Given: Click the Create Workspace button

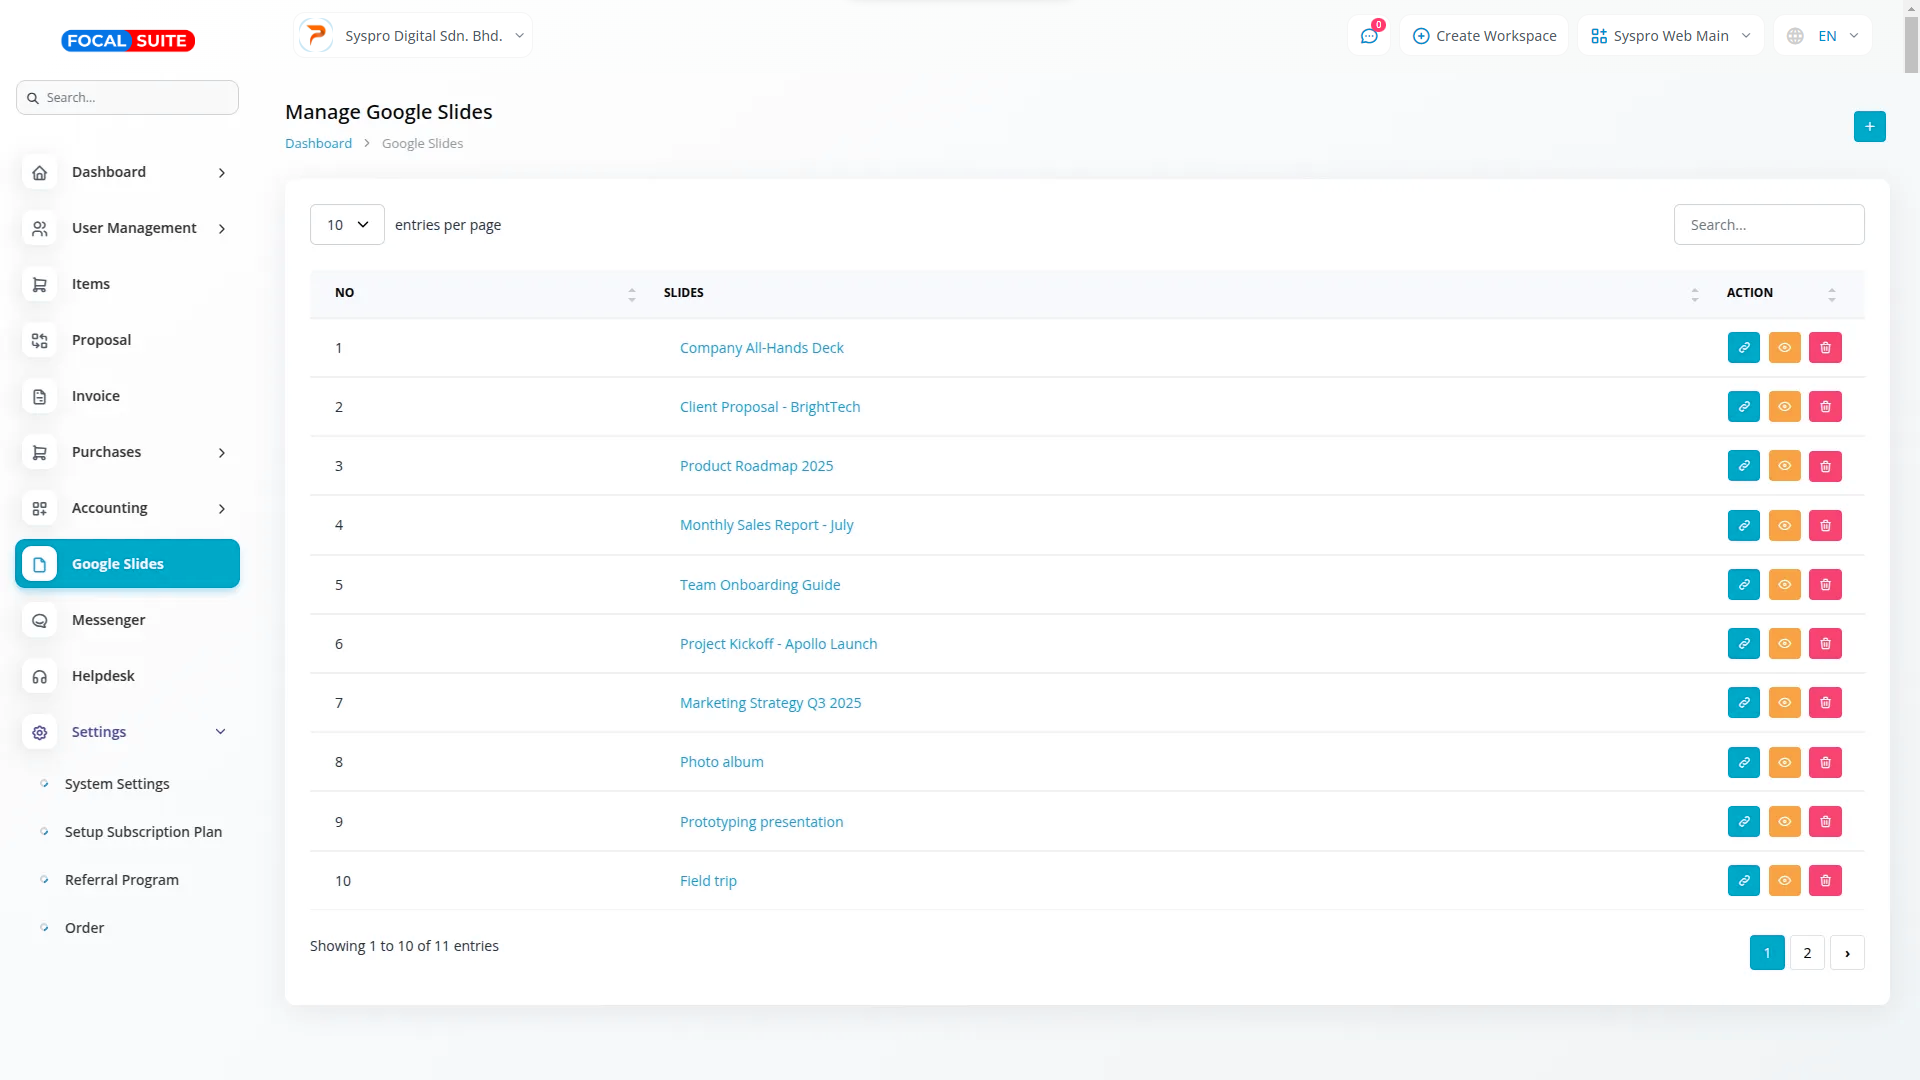Looking at the screenshot, I should click(x=1484, y=36).
